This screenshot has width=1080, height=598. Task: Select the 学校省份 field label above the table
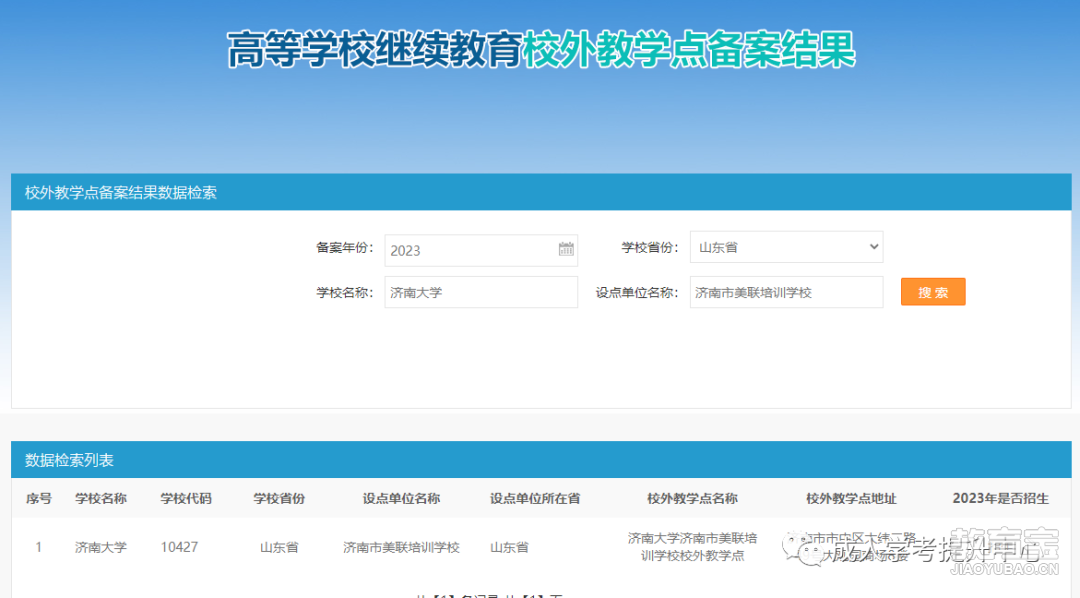(650, 247)
